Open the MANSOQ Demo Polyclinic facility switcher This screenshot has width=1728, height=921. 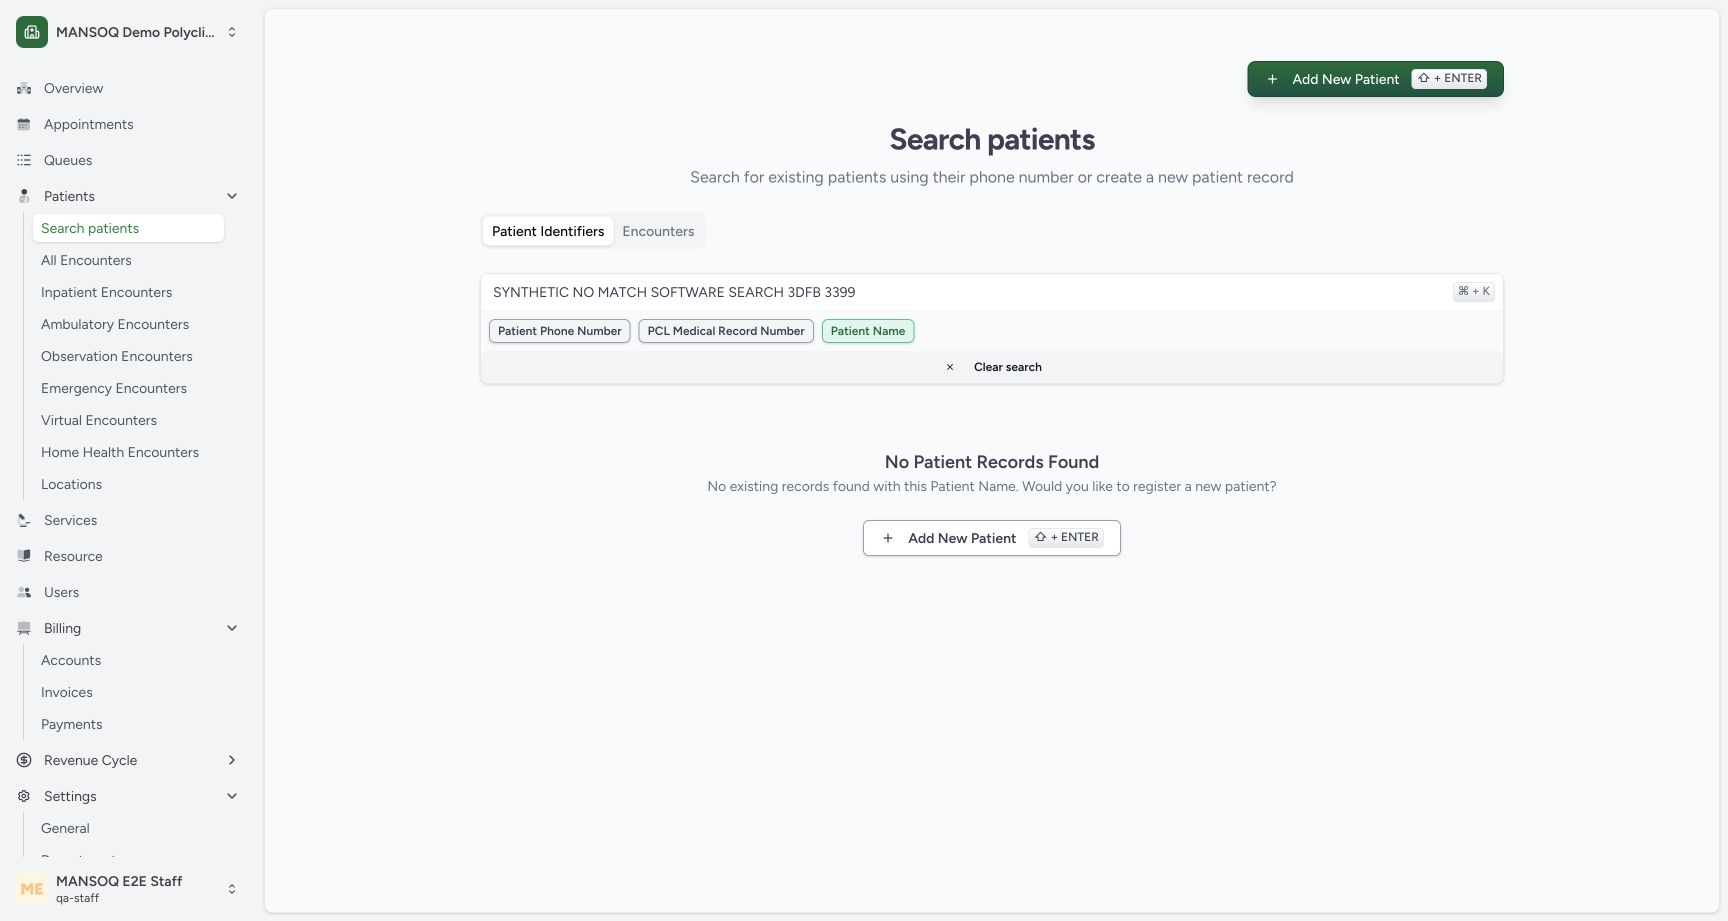(128, 32)
